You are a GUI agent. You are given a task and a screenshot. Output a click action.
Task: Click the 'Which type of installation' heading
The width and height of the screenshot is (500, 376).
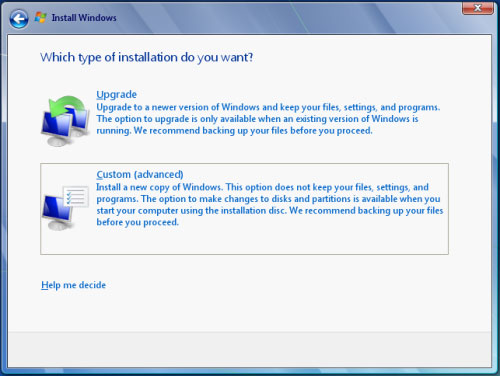[x=147, y=57]
